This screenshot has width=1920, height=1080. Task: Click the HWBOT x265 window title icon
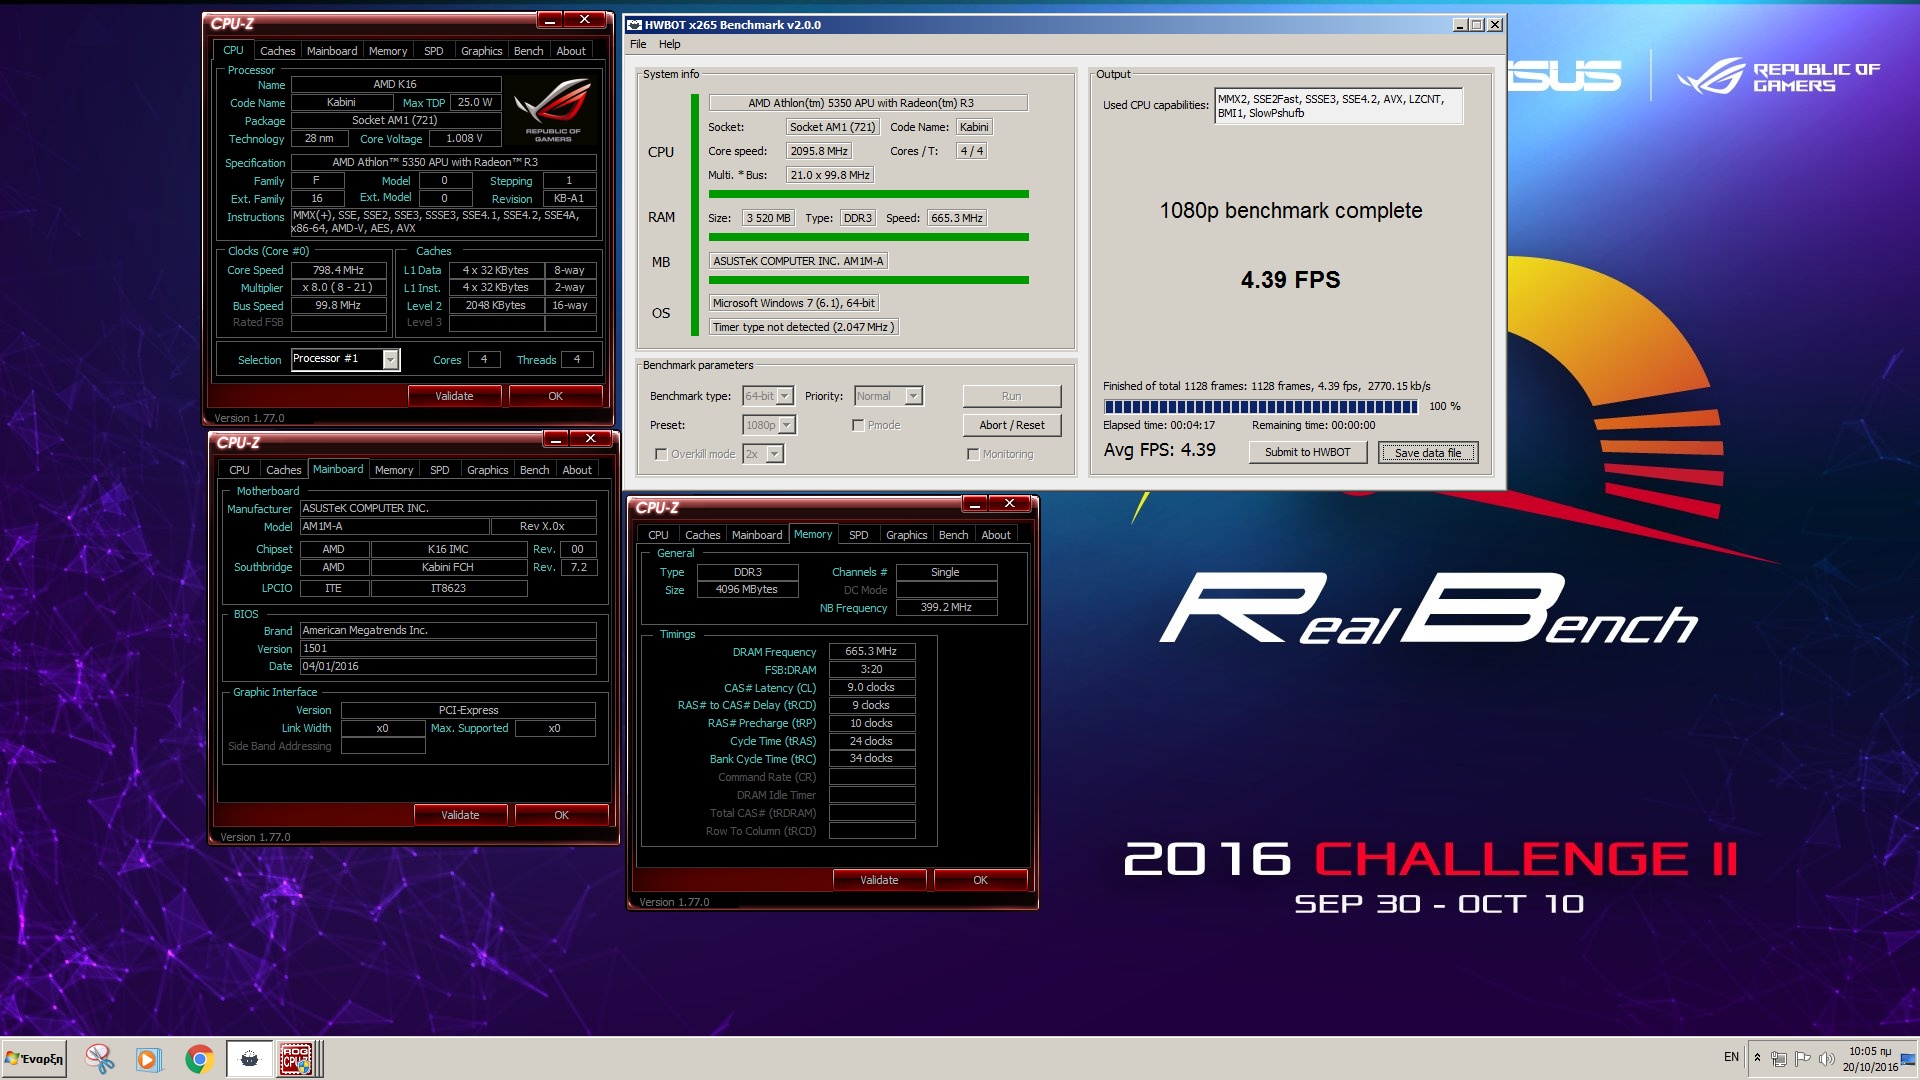[x=634, y=25]
